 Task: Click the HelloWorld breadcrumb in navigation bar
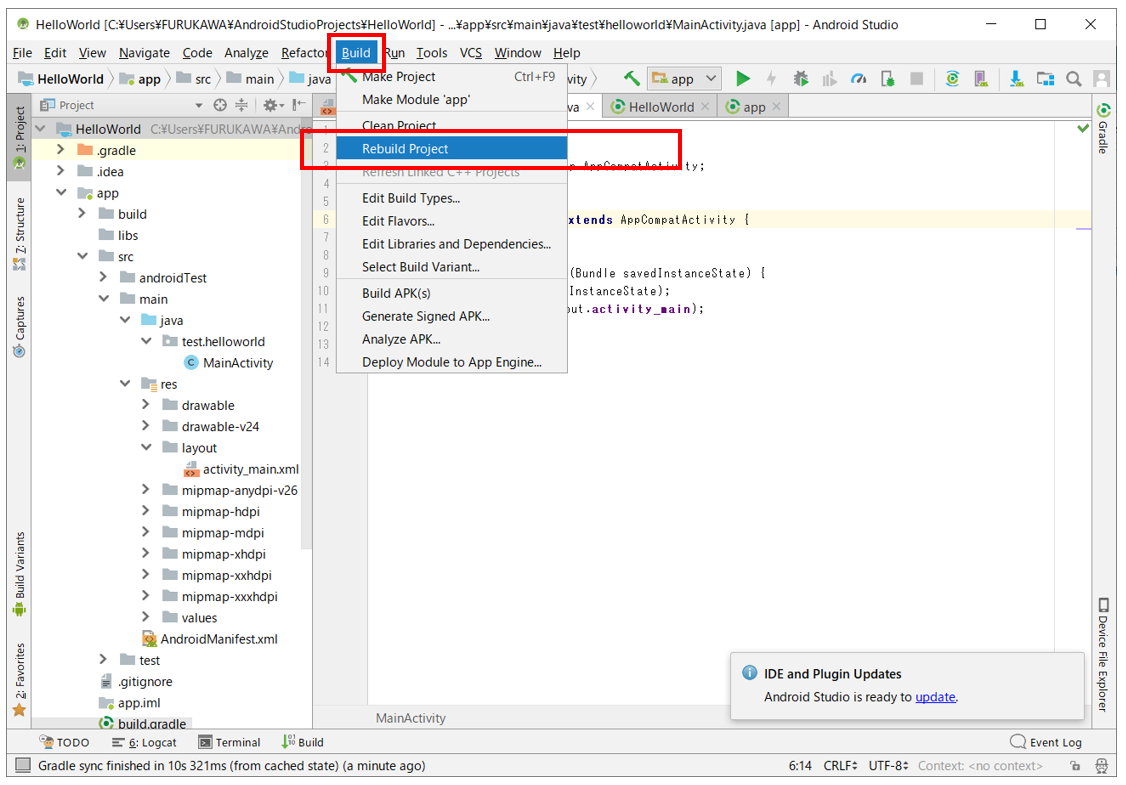[x=62, y=79]
